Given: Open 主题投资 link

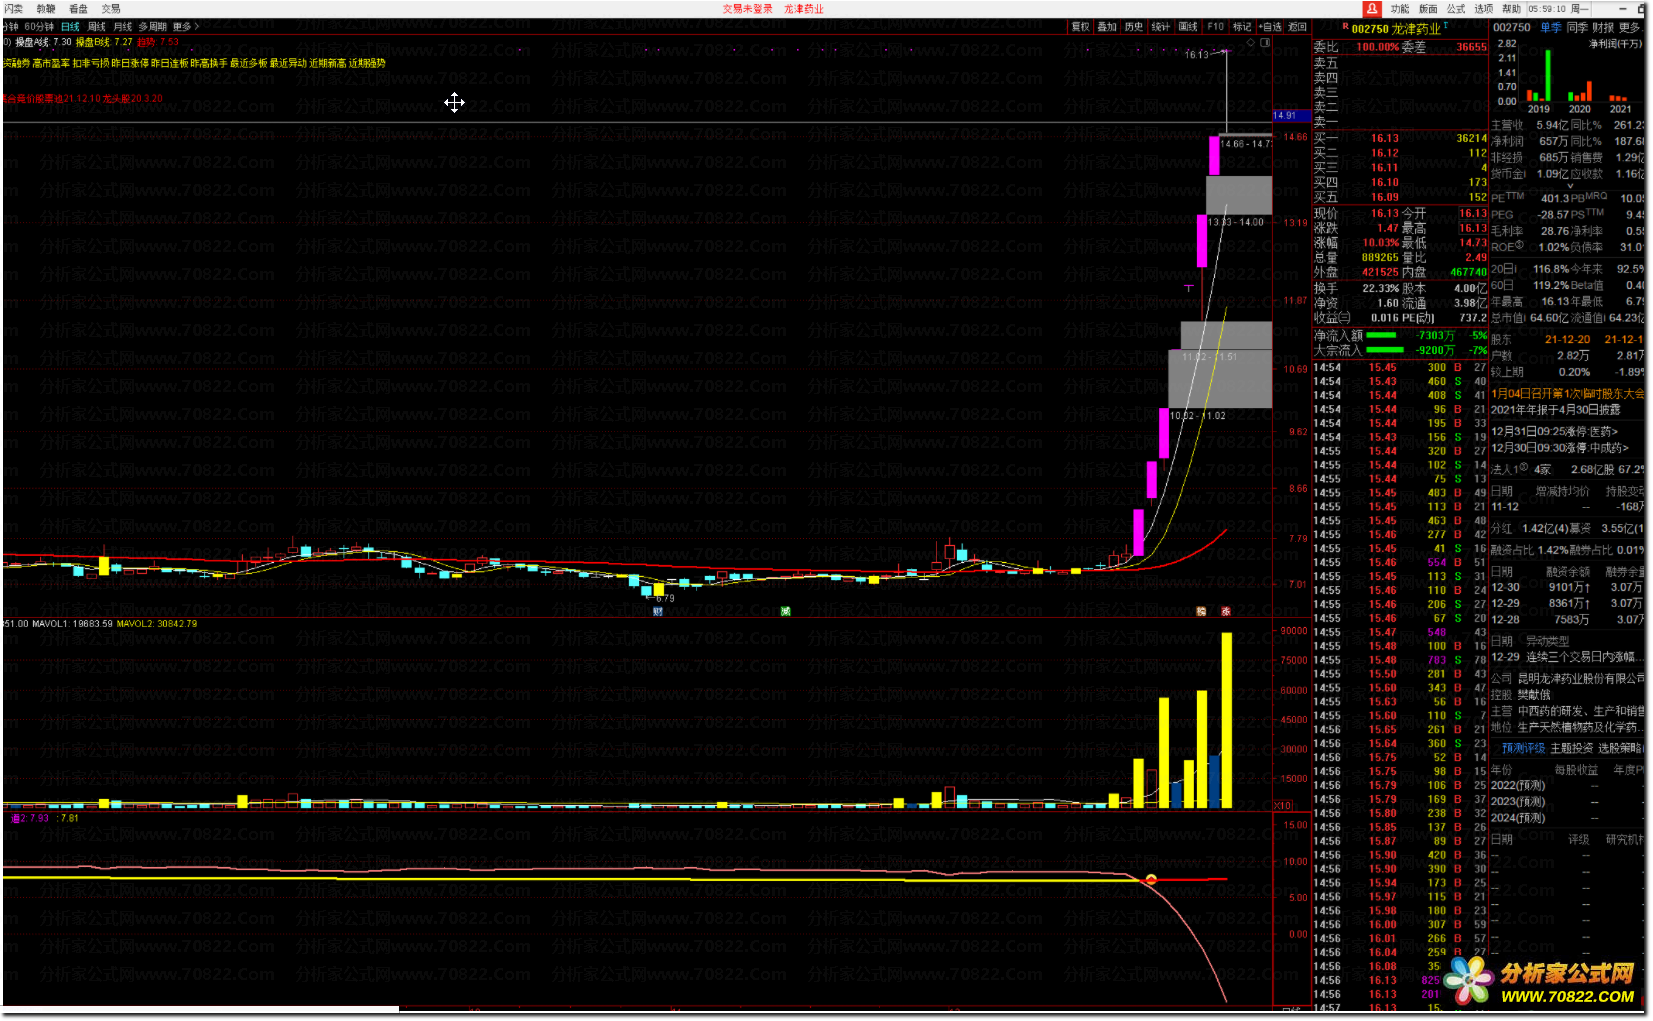Looking at the screenshot, I should [1572, 748].
